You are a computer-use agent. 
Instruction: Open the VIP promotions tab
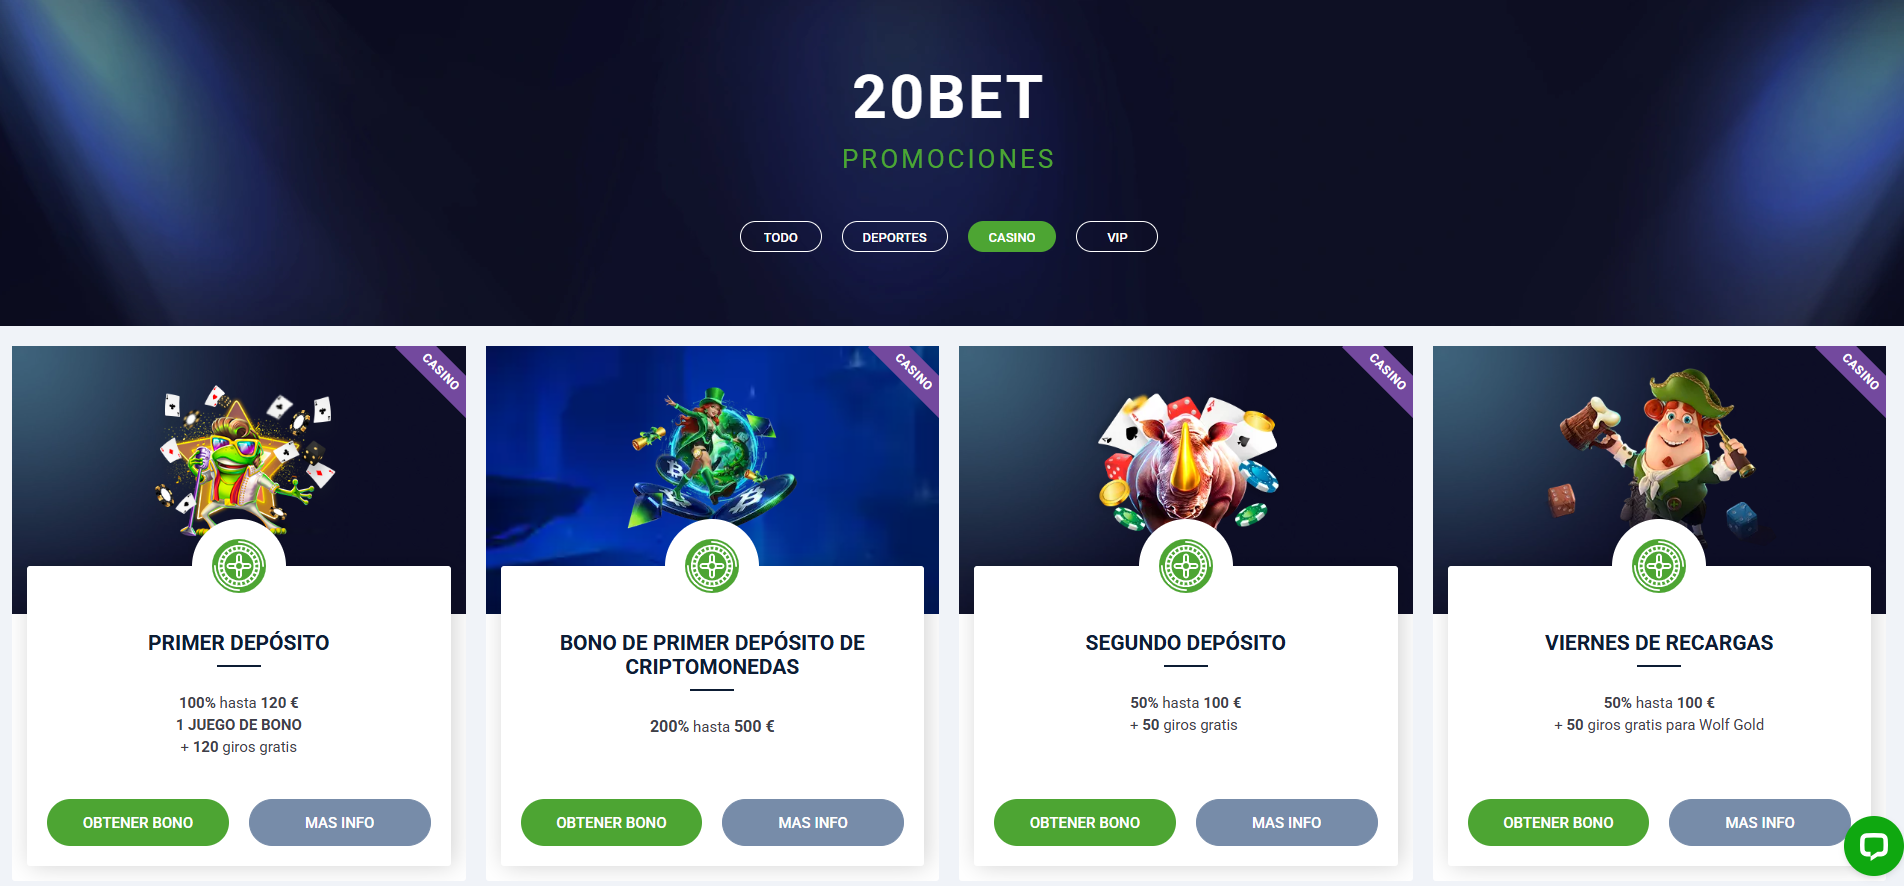1117,237
